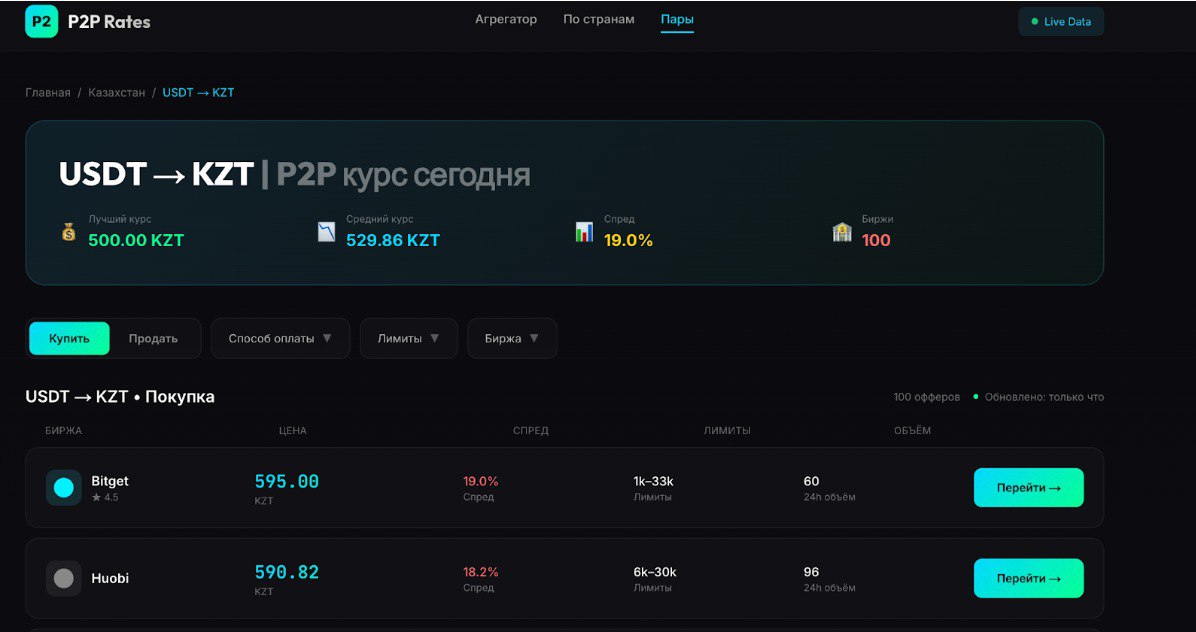
Task: Select the Пары nav tab
Action: click(677, 19)
